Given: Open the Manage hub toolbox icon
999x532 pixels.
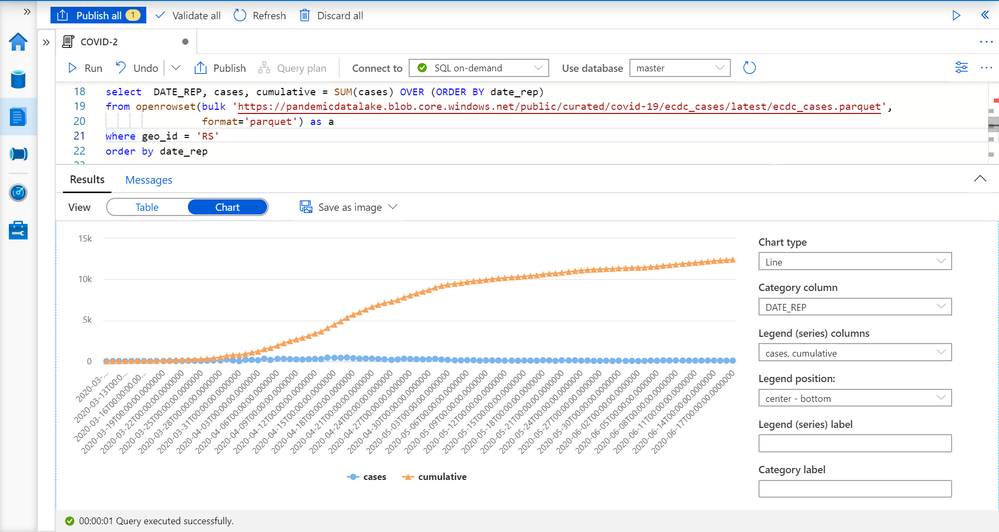Looking at the screenshot, I should pyautogui.click(x=18, y=230).
